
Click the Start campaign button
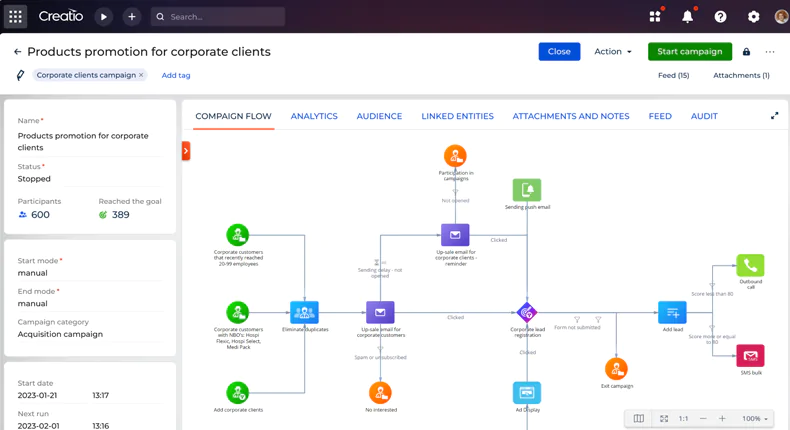(690, 51)
